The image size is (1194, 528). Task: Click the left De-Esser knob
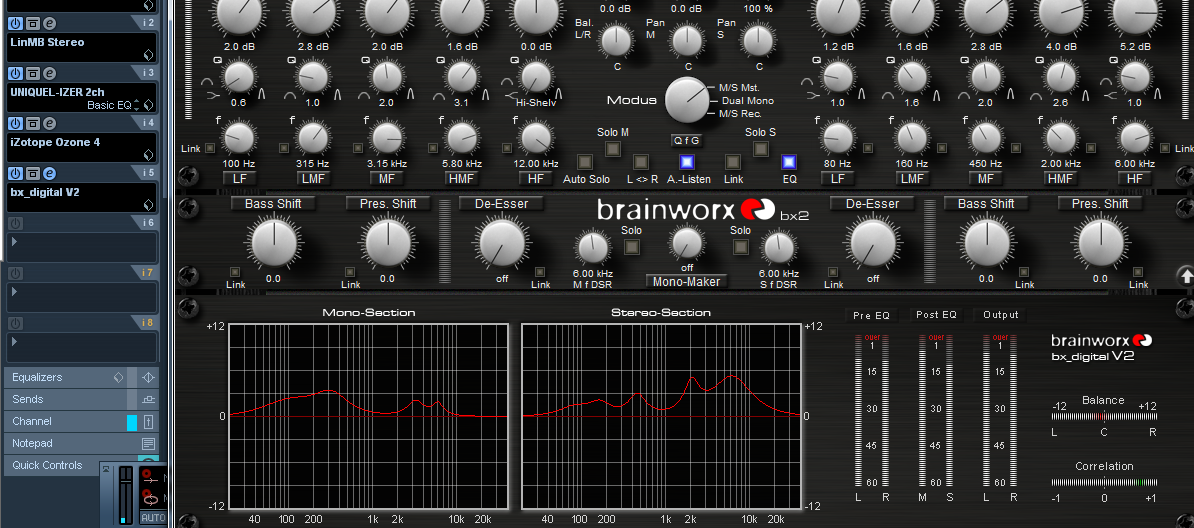click(x=503, y=243)
